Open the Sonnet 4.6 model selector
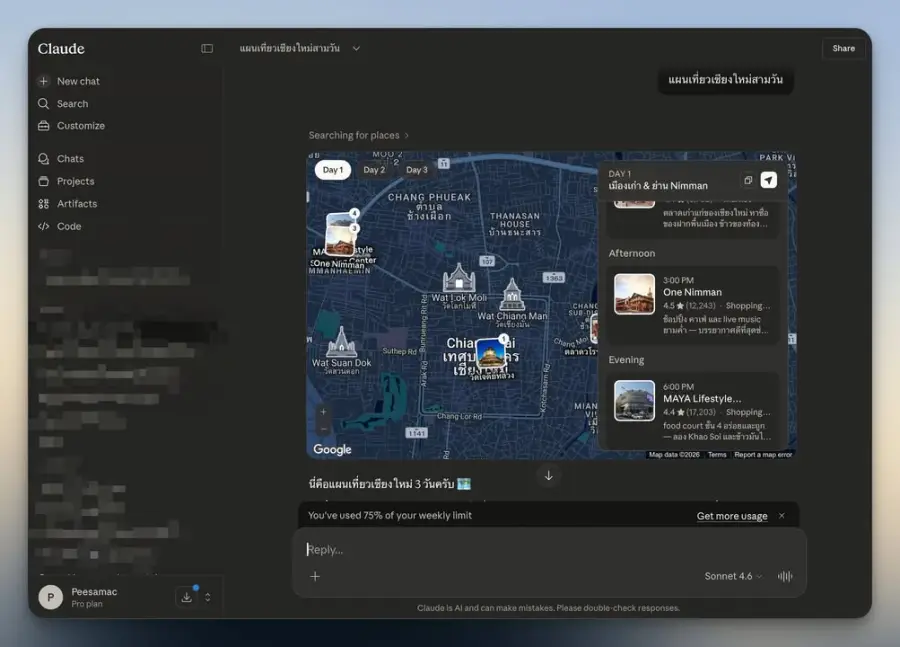The height and width of the screenshot is (647, 900). click(733, 576)
